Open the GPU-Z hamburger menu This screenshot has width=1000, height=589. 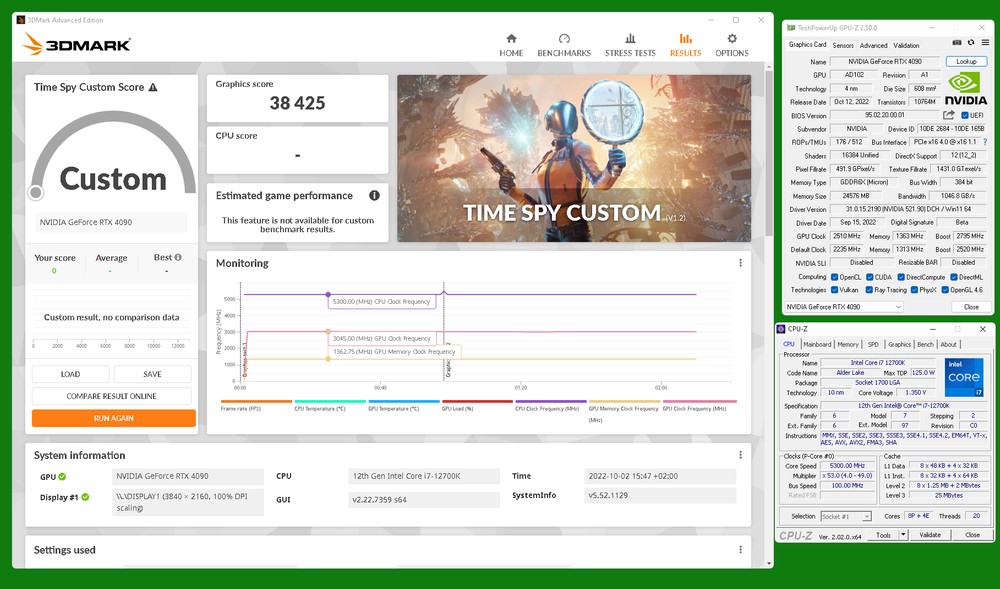pyautogui.click(x=985, y=43)
